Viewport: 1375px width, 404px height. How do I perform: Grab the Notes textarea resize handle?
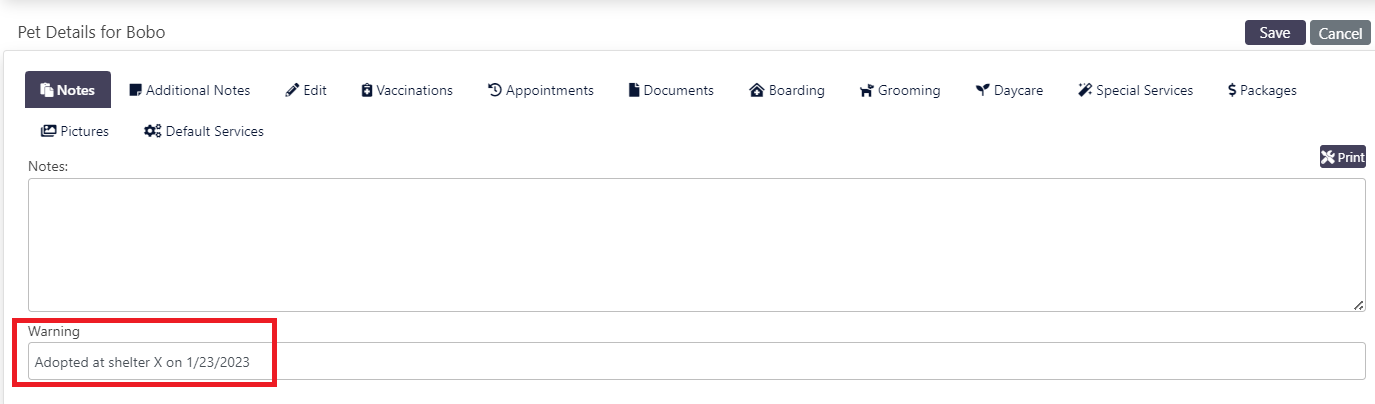click(x=1359, y=304)
